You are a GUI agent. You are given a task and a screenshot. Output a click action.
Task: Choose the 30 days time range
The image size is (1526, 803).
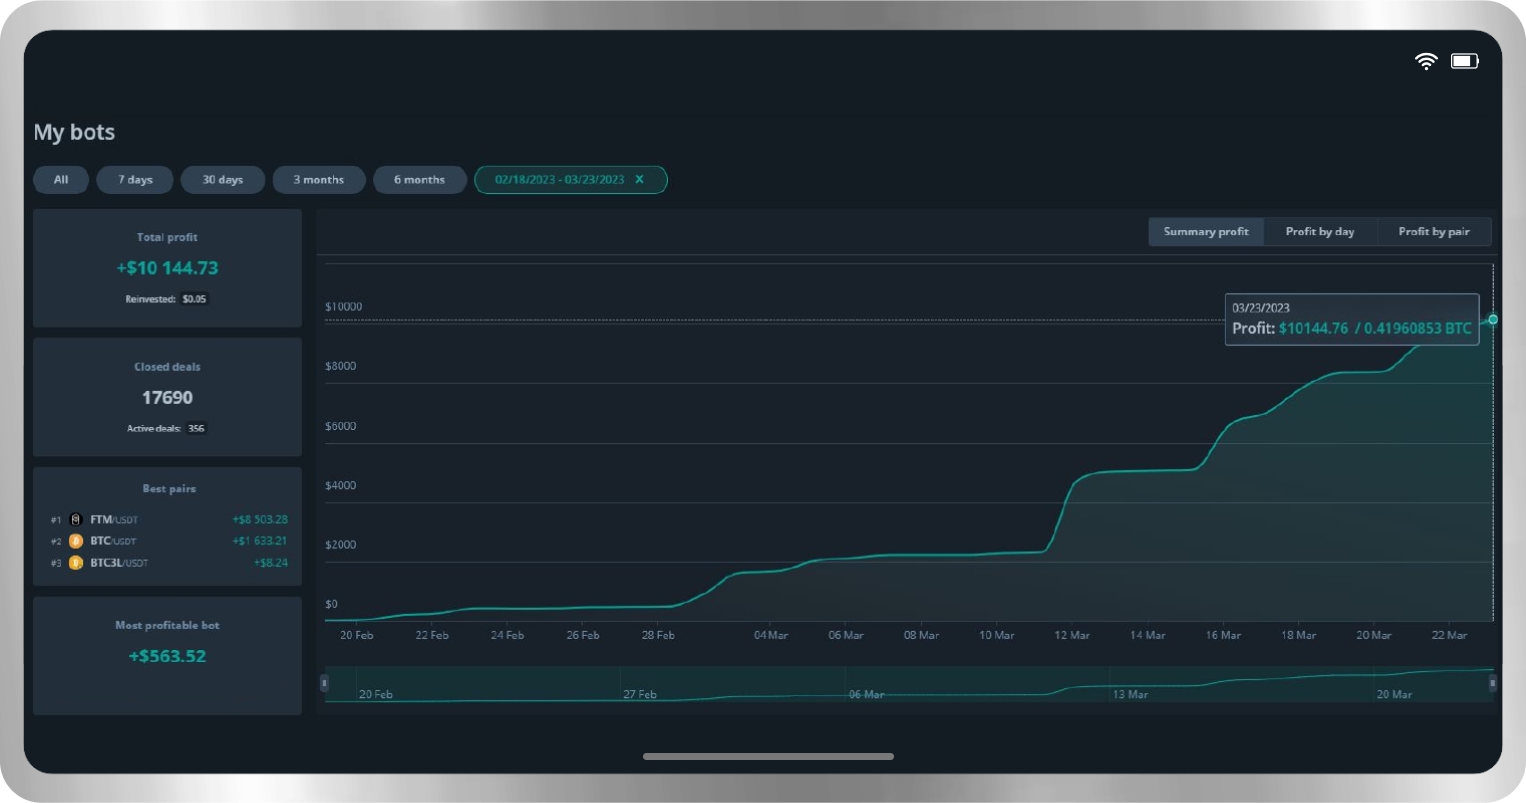223,180
